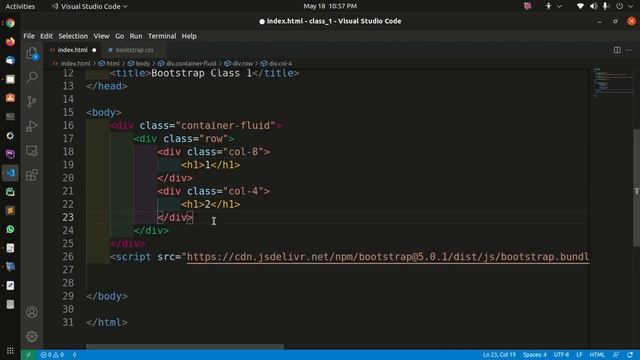This screenshot has width=640, height=360.
Task: Change encoding via UTF-8 in status bar
Action: pos(561,355)
